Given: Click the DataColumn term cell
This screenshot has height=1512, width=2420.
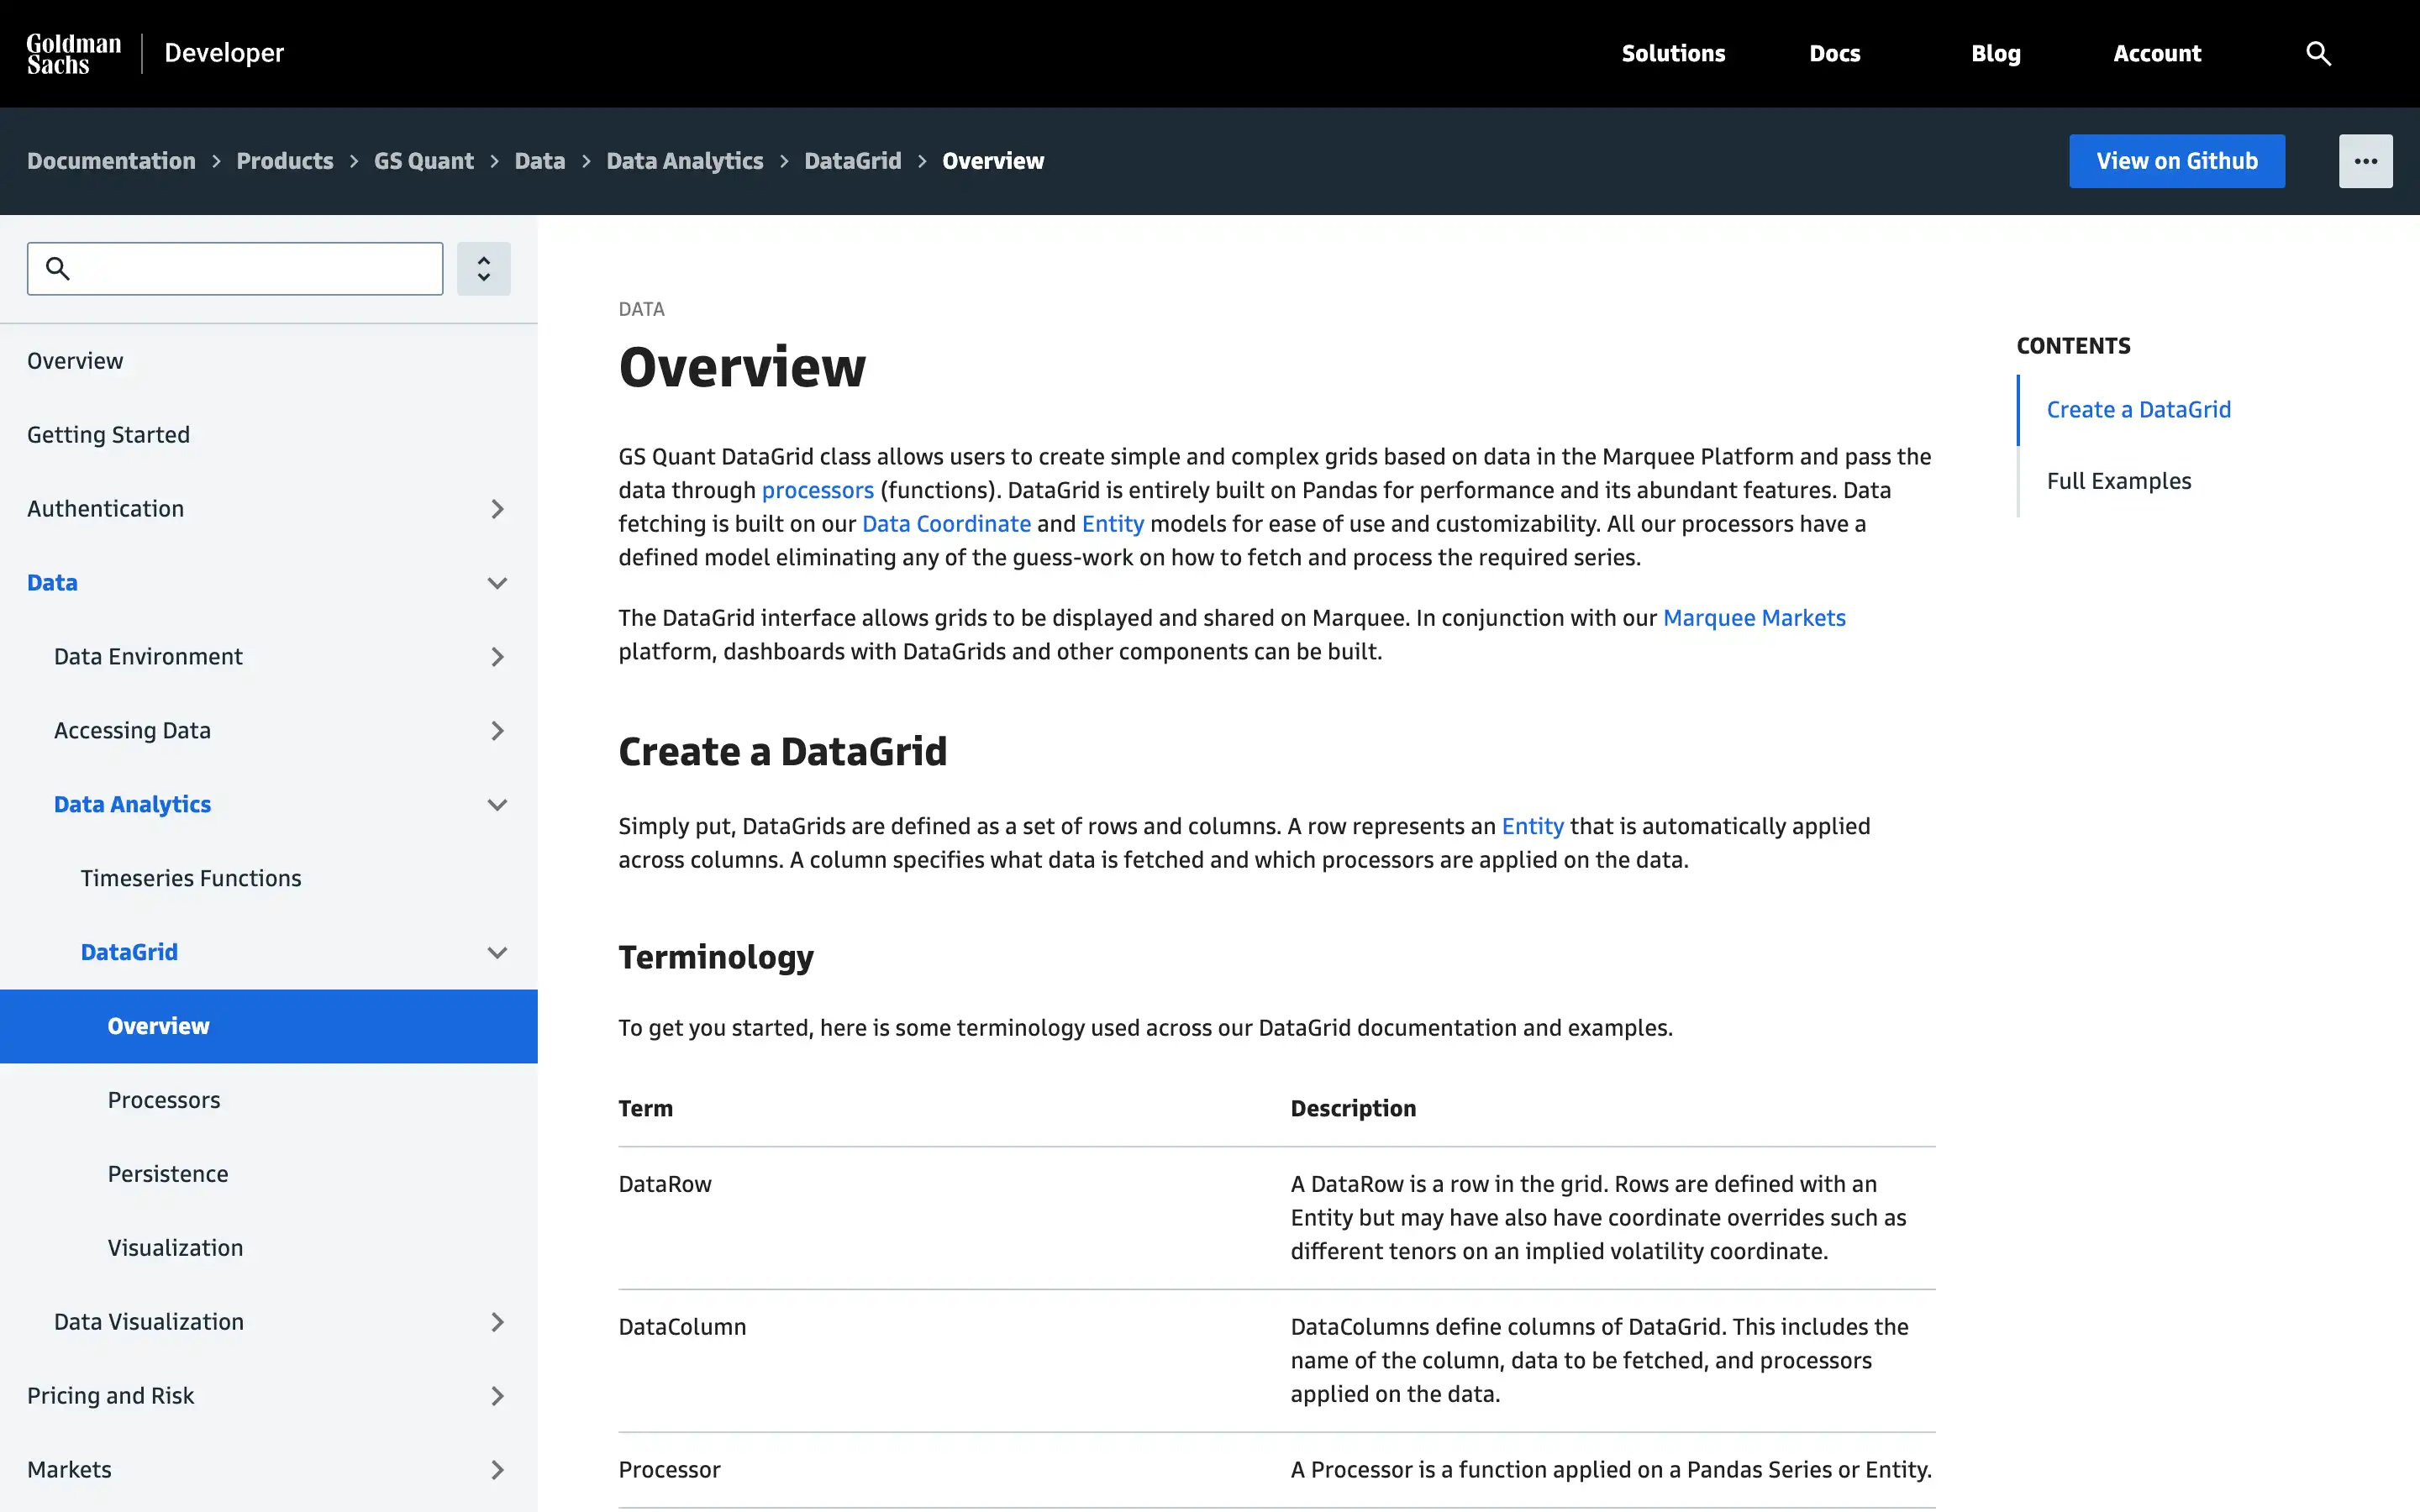Looking at the screenshot, I should 682,1327.
